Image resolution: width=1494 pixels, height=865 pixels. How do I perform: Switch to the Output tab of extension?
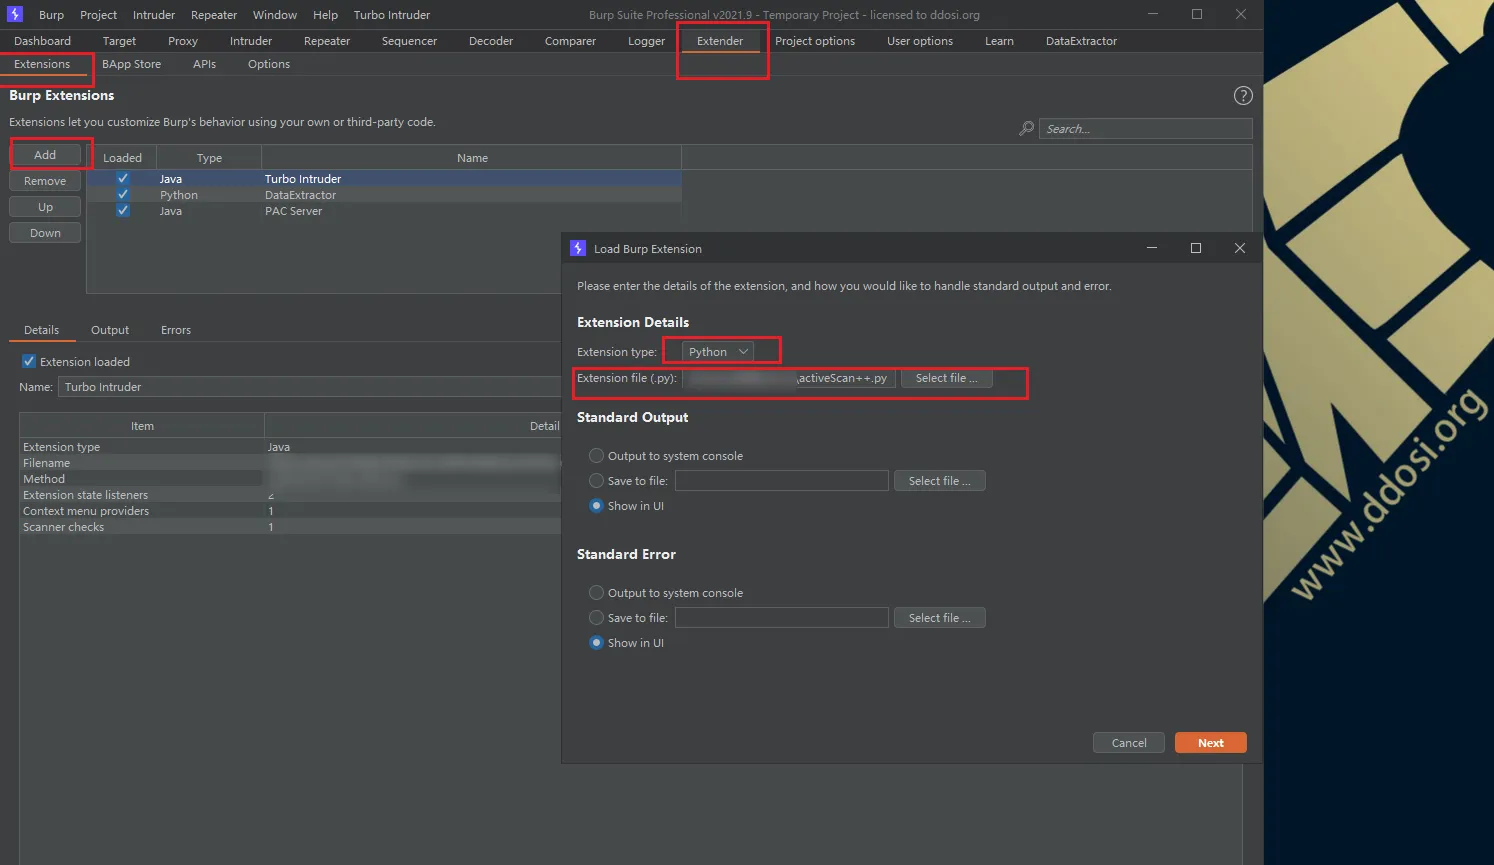pyautogui.click(x=110, y=330)
